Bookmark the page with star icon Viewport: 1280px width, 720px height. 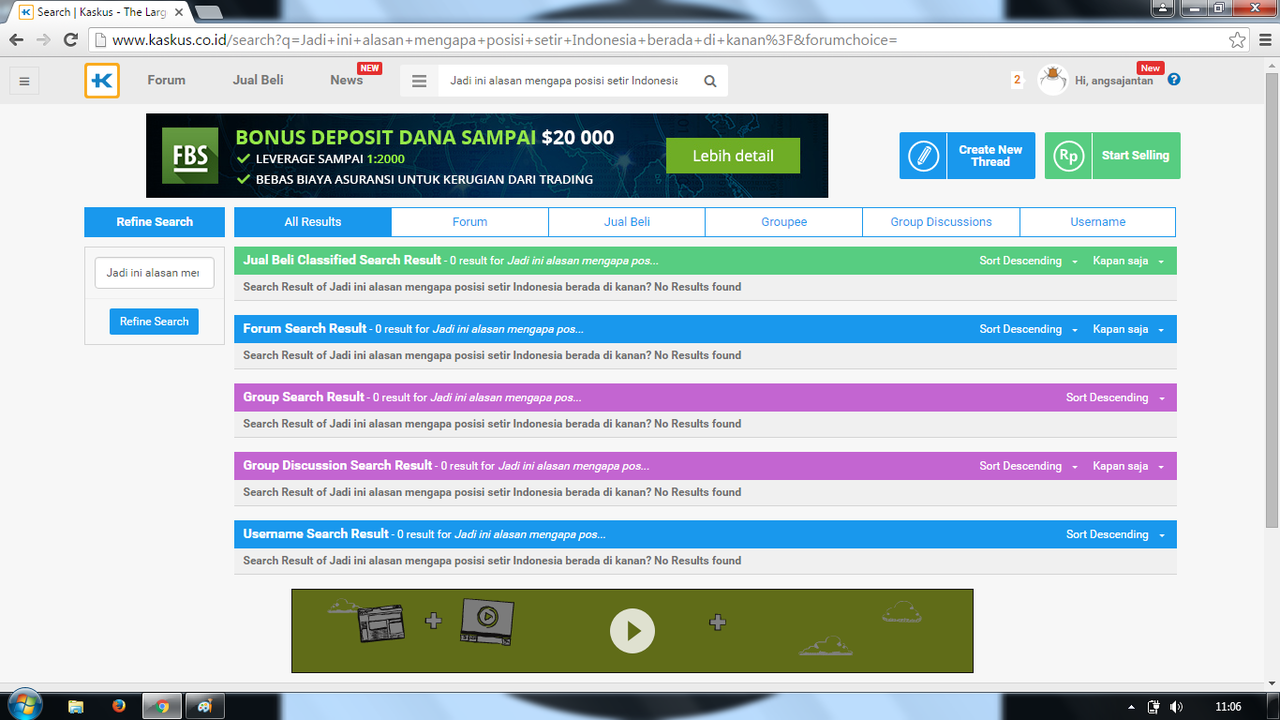(1238, 40)
